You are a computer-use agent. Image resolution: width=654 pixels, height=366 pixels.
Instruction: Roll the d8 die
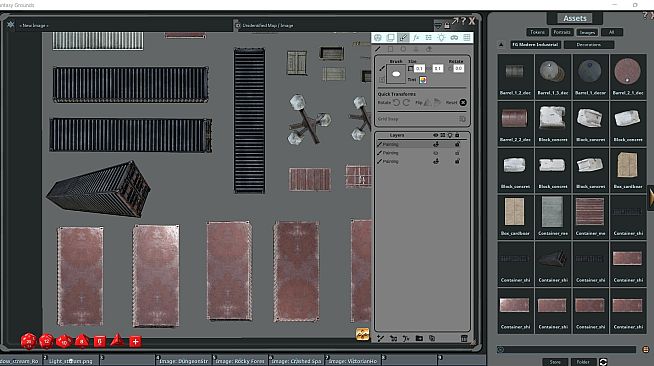coord(82,341)
